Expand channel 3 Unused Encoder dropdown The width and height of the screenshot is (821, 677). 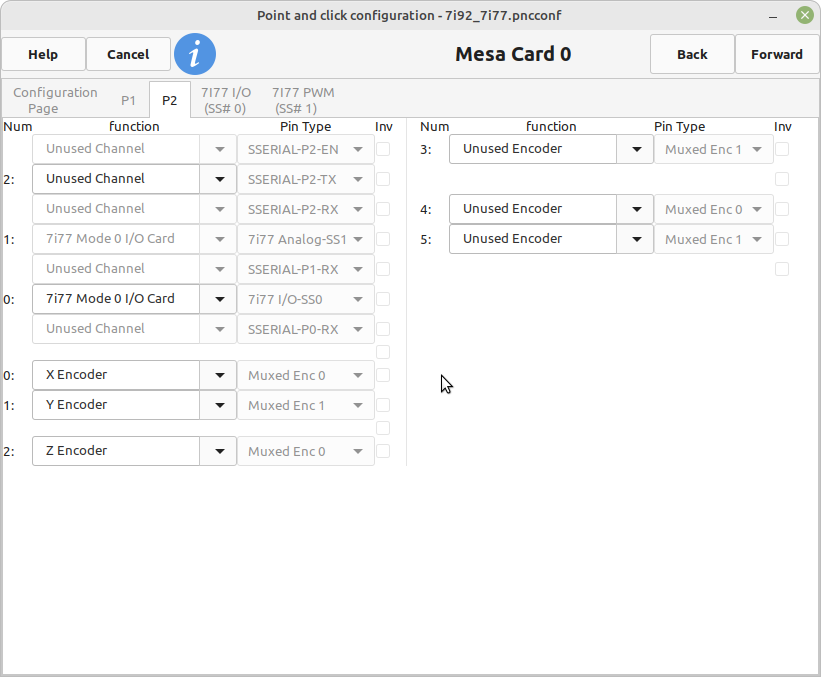click(635, 149)
